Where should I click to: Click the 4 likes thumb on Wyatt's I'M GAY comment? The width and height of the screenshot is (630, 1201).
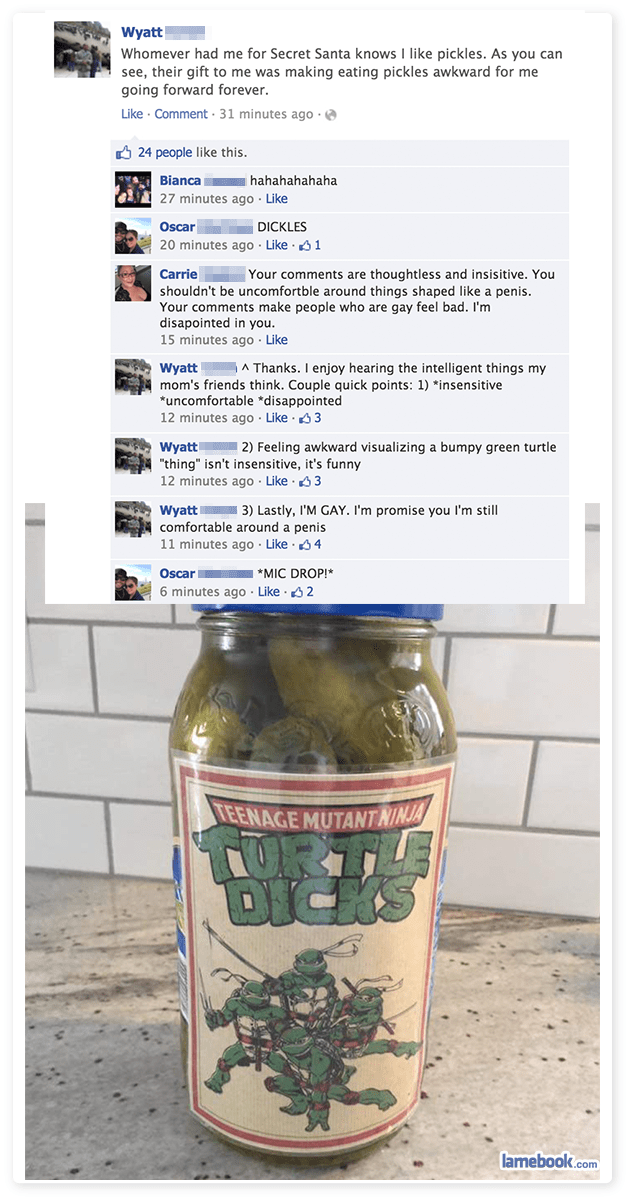[x=308, y=545]
